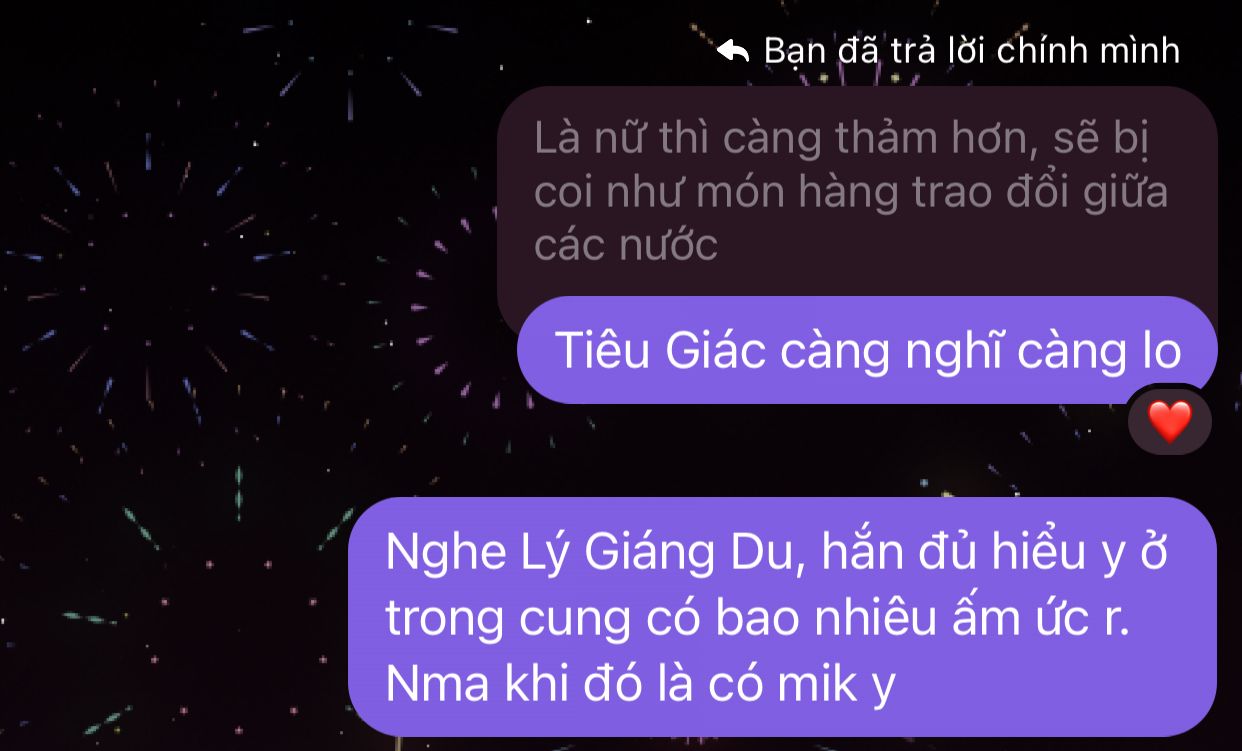Tap the red heart reaction
The height and width of the screenshot is (751, 1242).
1170,421
